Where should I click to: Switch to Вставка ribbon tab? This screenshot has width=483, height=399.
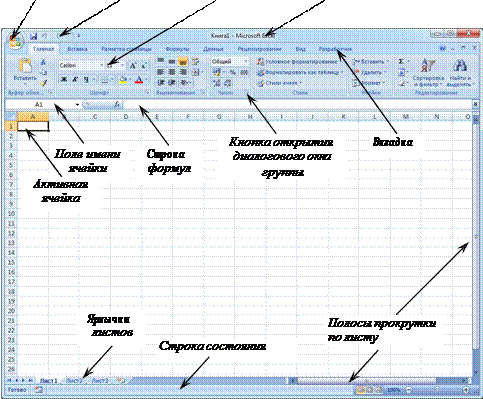point(77,49)
